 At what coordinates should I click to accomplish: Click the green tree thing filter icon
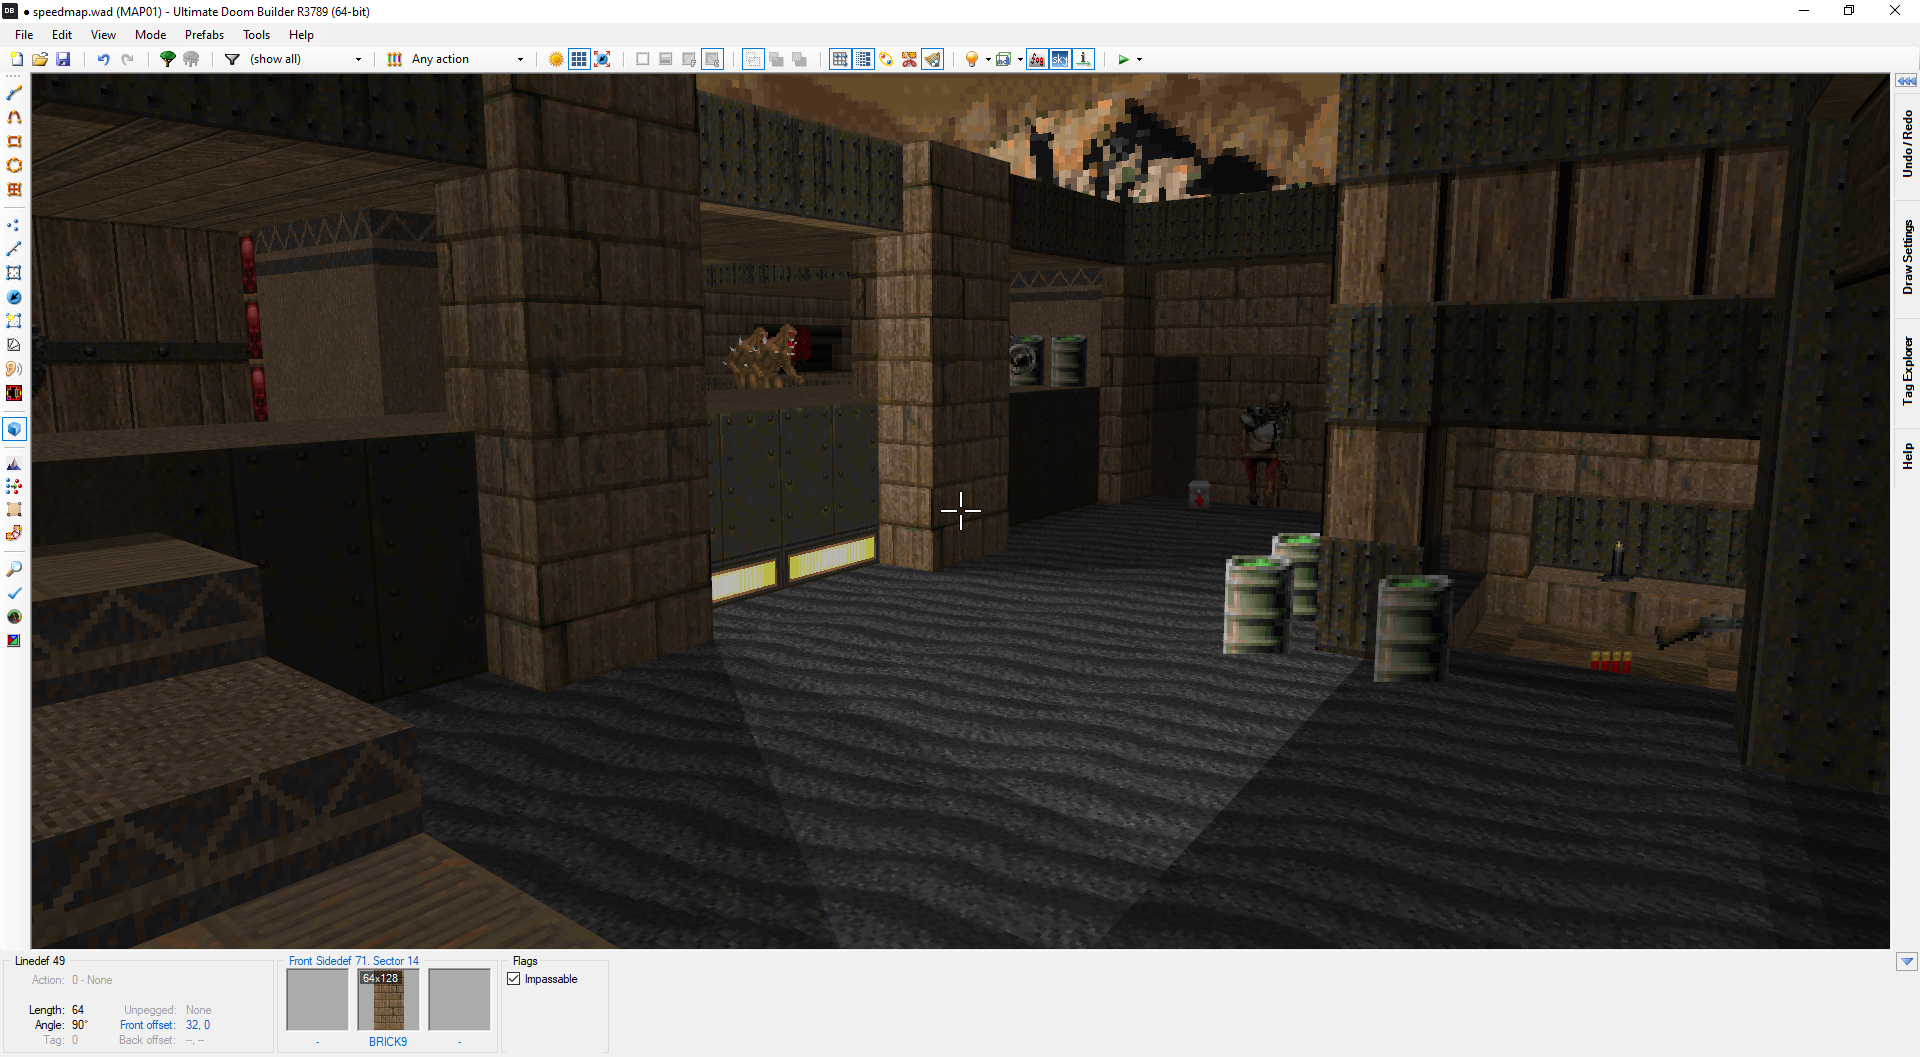[x=168, y=59]
